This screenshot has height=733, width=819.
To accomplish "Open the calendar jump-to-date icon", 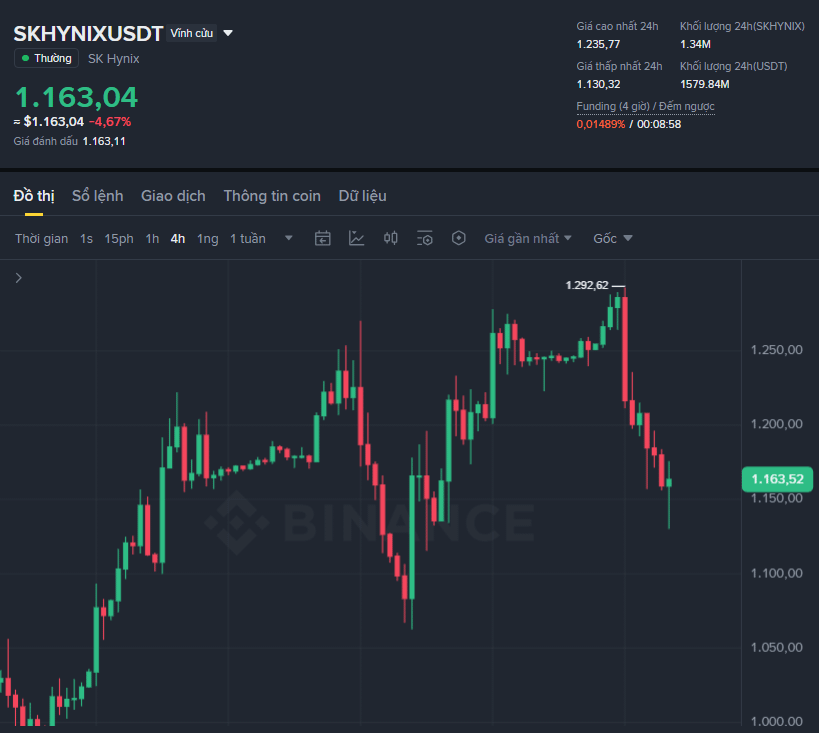I will click(322, 239).
